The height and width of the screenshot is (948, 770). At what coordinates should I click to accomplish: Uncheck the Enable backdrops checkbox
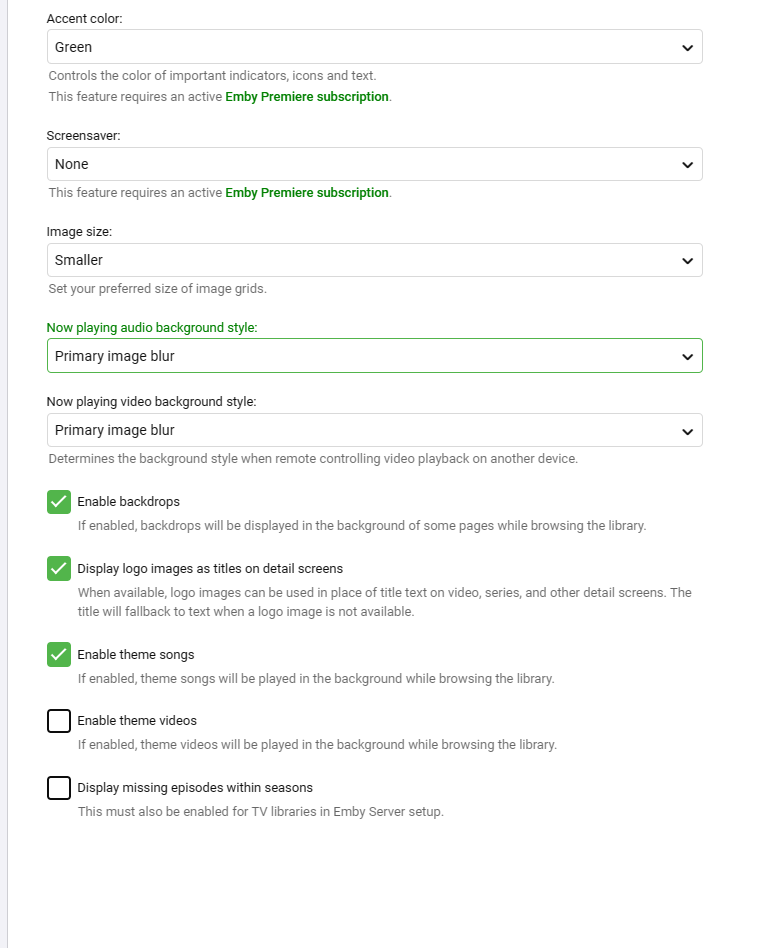pos(59,502)
